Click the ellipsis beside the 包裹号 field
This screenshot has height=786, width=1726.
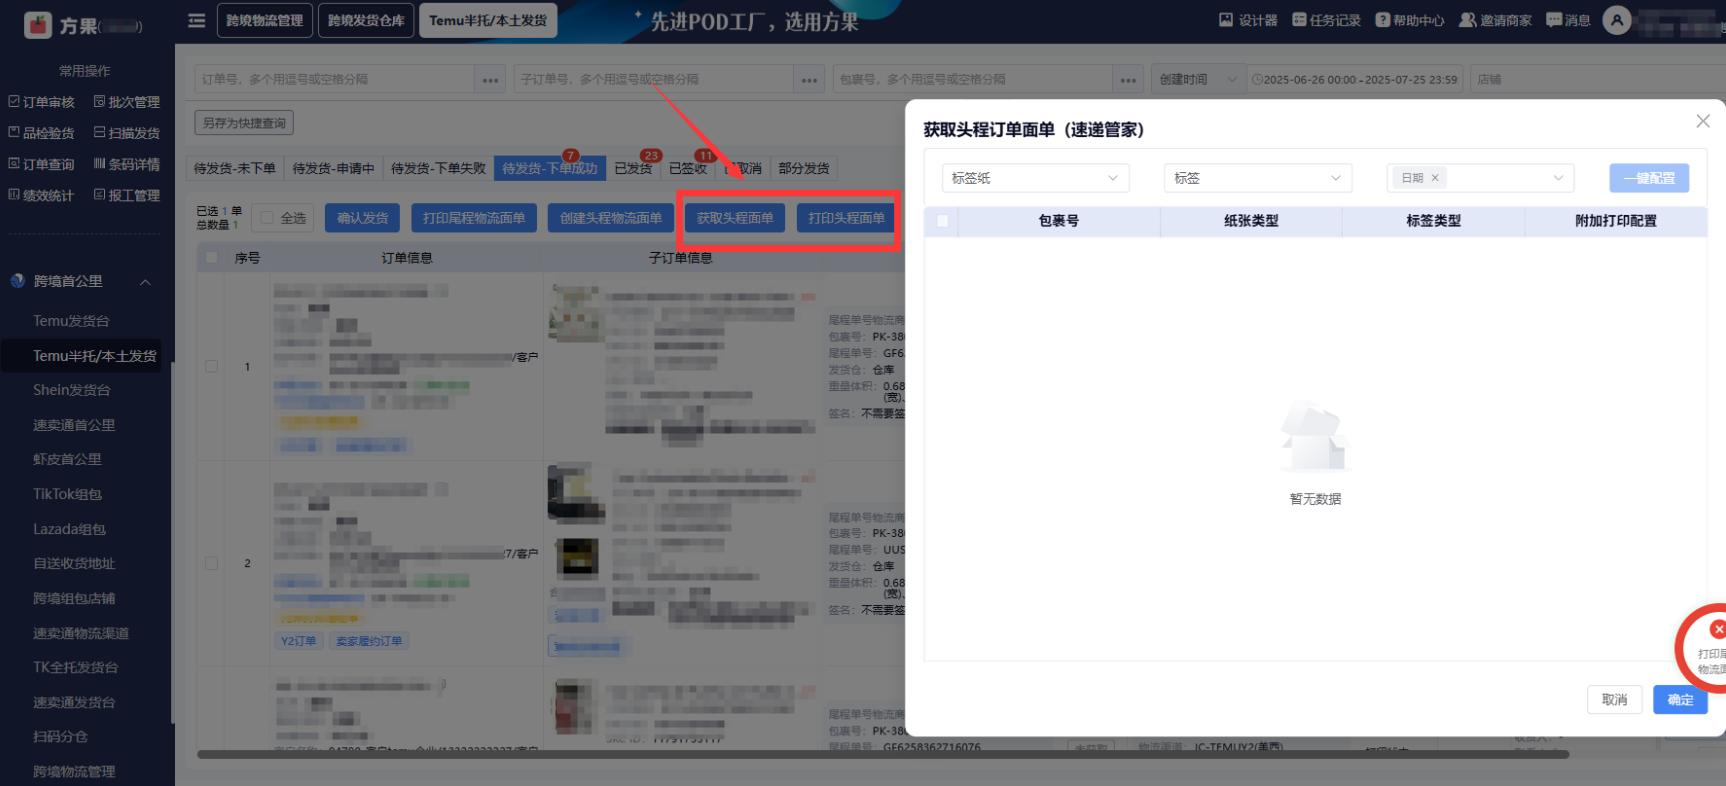tap(1128, 80)
